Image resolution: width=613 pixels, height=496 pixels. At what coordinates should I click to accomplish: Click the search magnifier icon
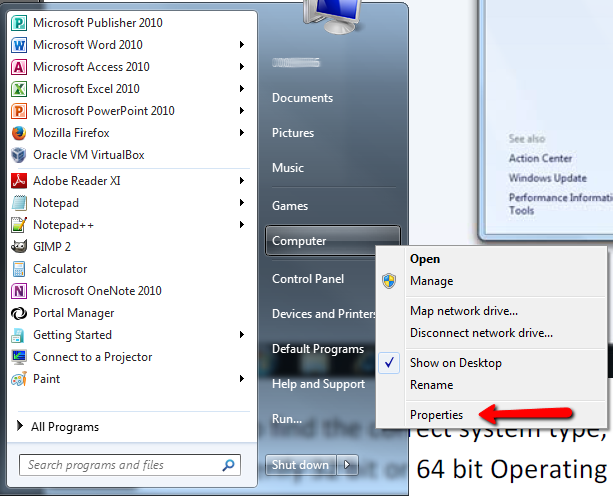(229, 465)
